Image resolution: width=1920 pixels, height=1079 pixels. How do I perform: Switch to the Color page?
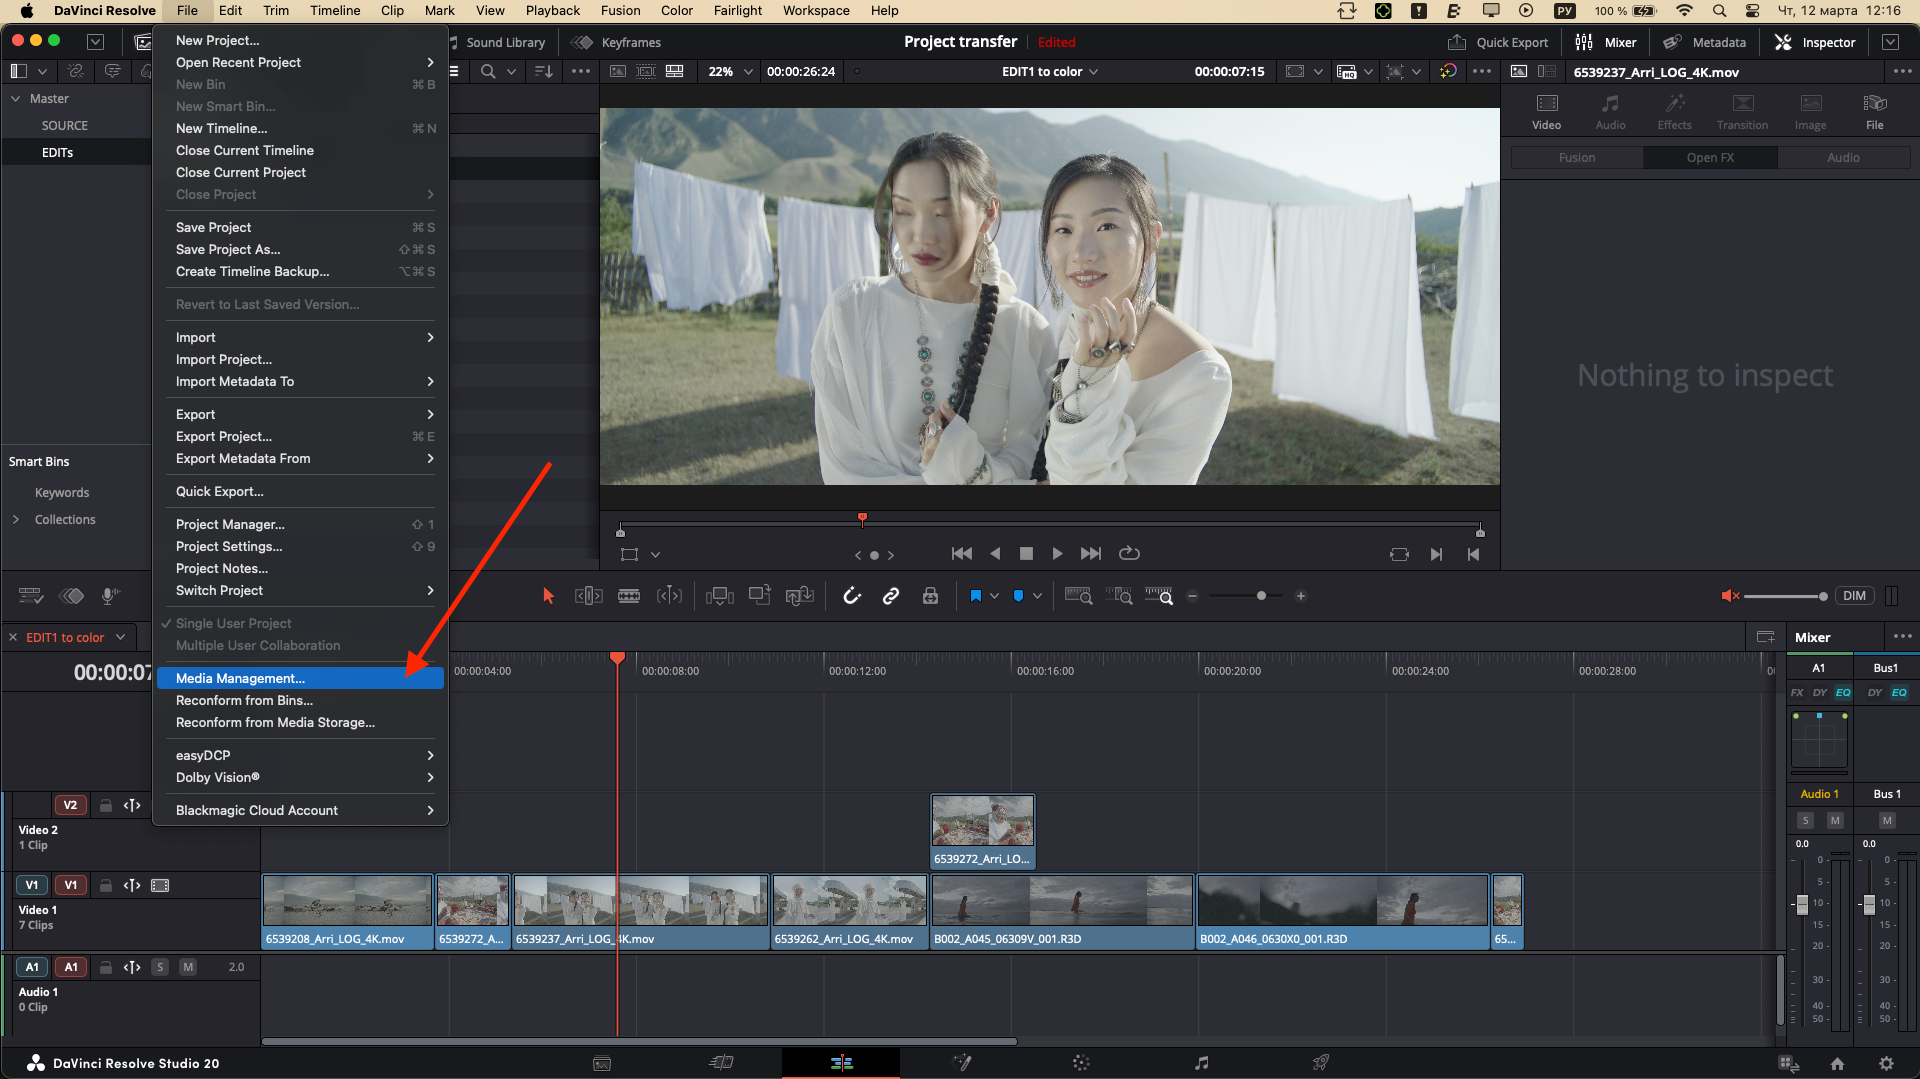[x=1081, y=1063]
